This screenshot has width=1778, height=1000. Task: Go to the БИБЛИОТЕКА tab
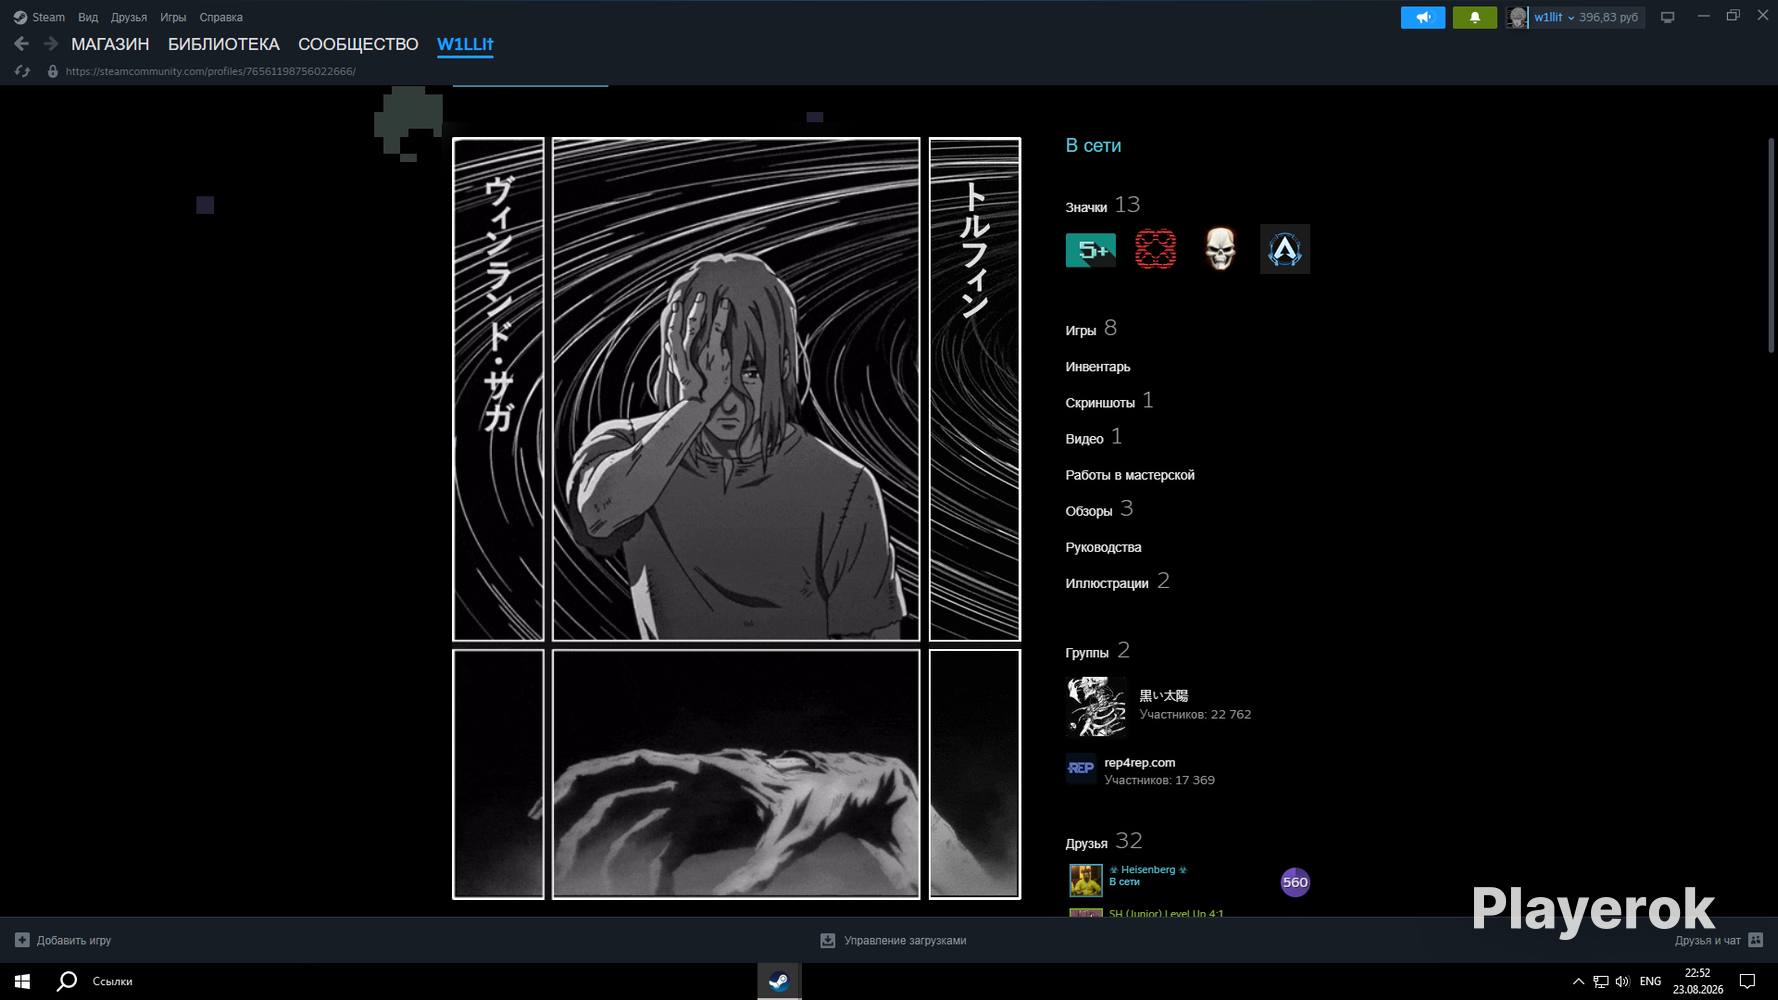[x=224, y=44]
